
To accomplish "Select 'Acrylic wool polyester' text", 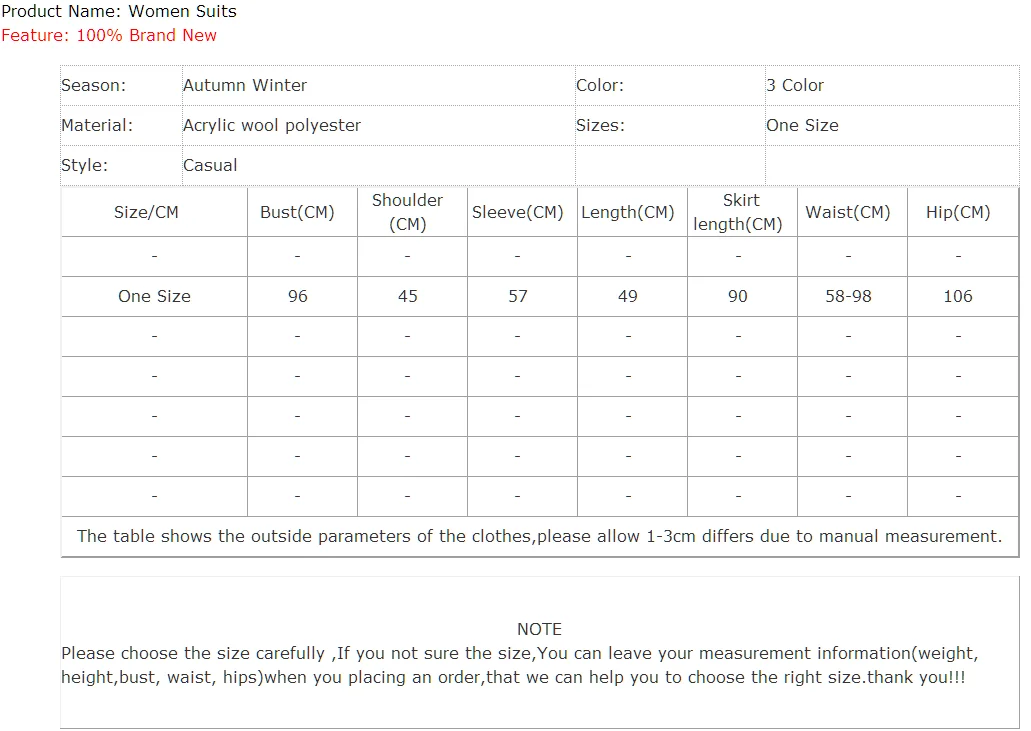I will [272, 126].
